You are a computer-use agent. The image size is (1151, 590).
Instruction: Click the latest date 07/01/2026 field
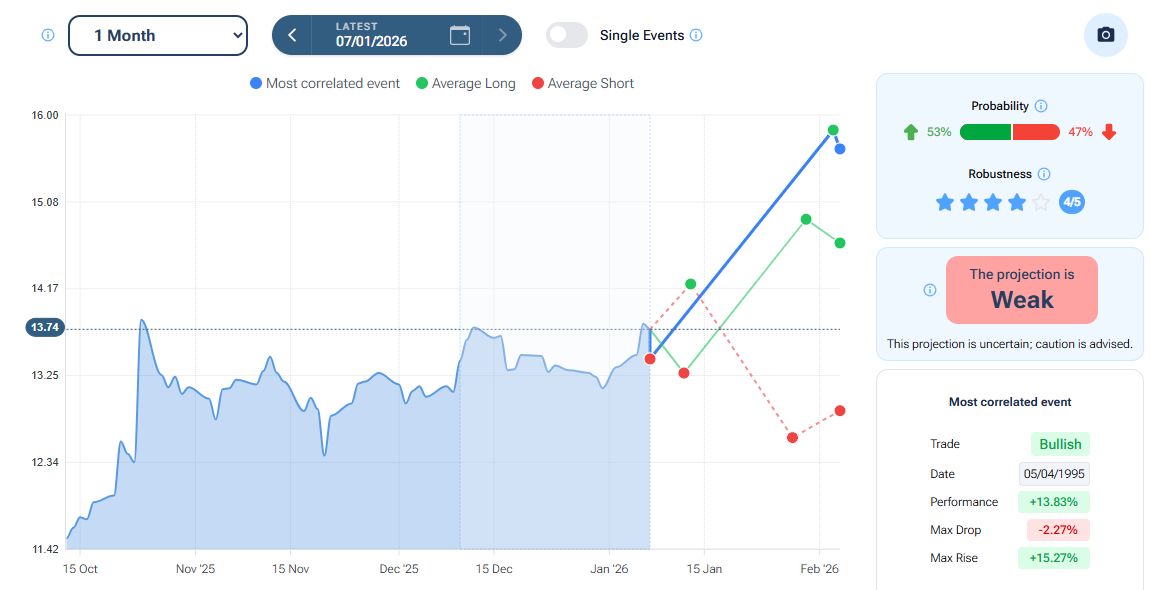pyautogui.click(x=371, y=35)
